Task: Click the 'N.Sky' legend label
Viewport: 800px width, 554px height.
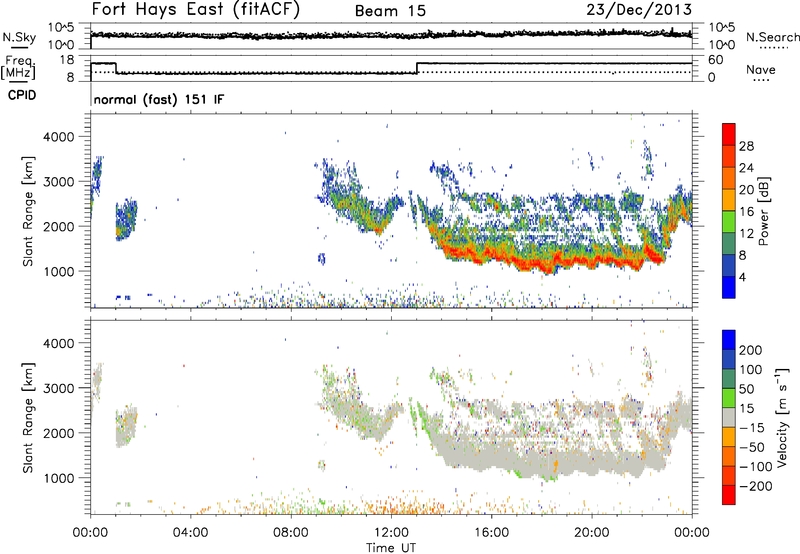Action: 19,37
